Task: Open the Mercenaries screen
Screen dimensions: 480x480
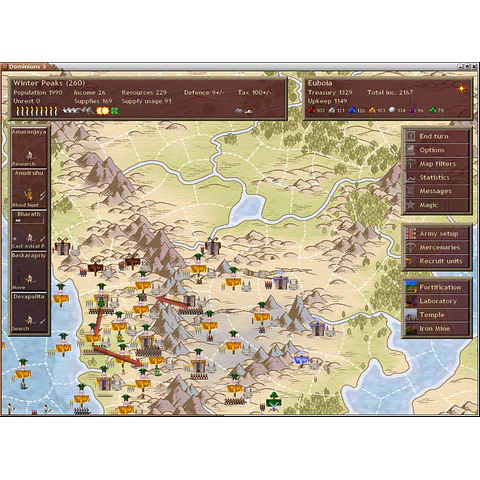Action: click(x=436, y=247)
